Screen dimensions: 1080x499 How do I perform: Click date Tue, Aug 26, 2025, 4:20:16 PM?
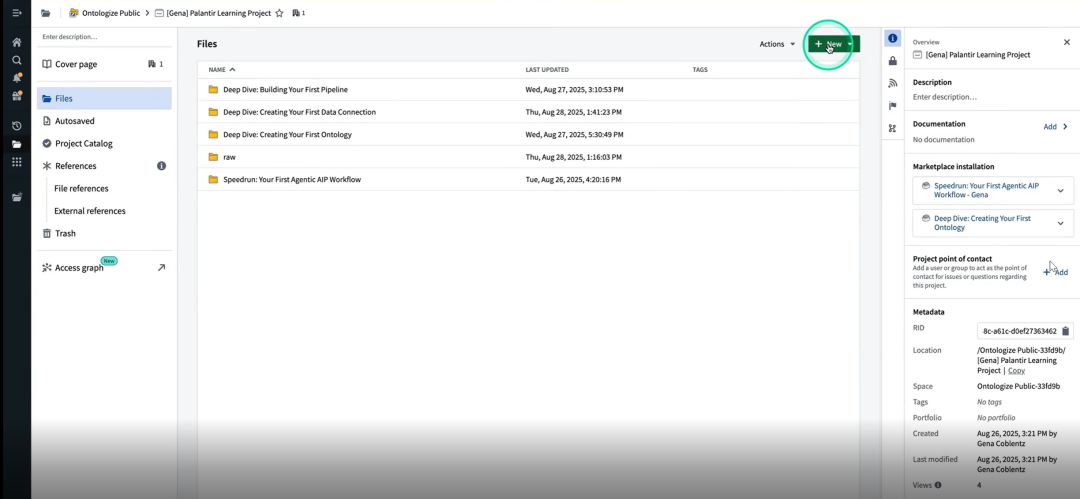click(x=573, y=179)
